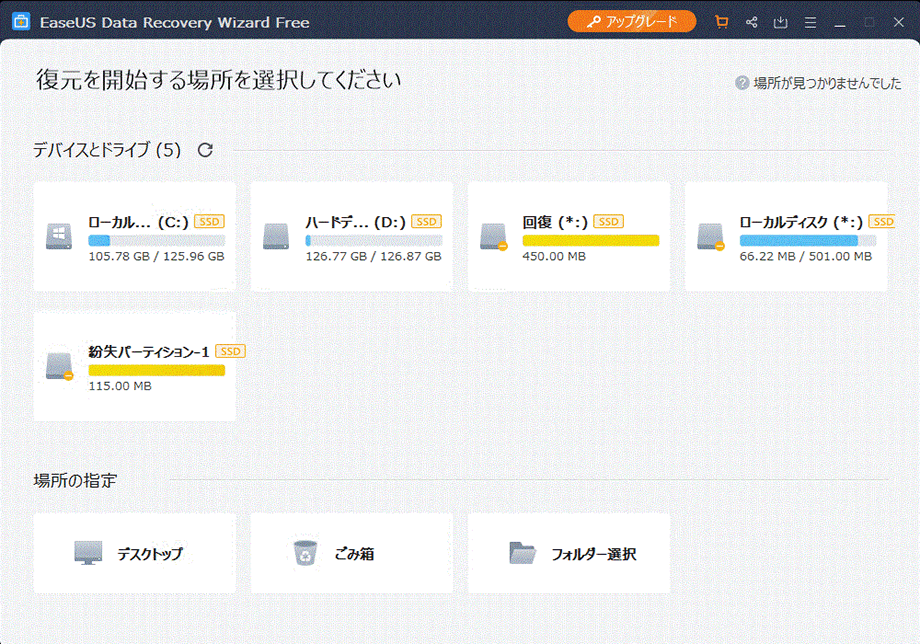Click the C: drive usage bar
Screen dimensions: 920x644
pyautogui.click(x=157, y=240)
